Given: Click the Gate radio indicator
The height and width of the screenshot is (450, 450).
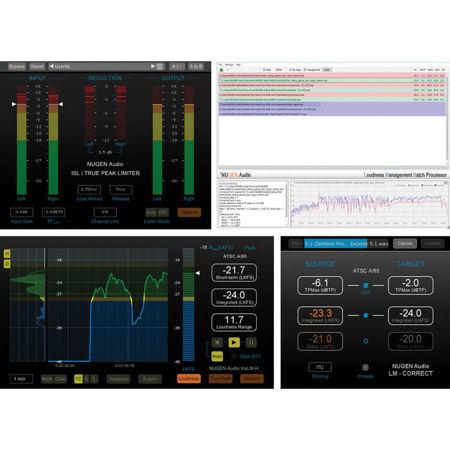Looking at the screenshot, I should click(x=234, y=356).
